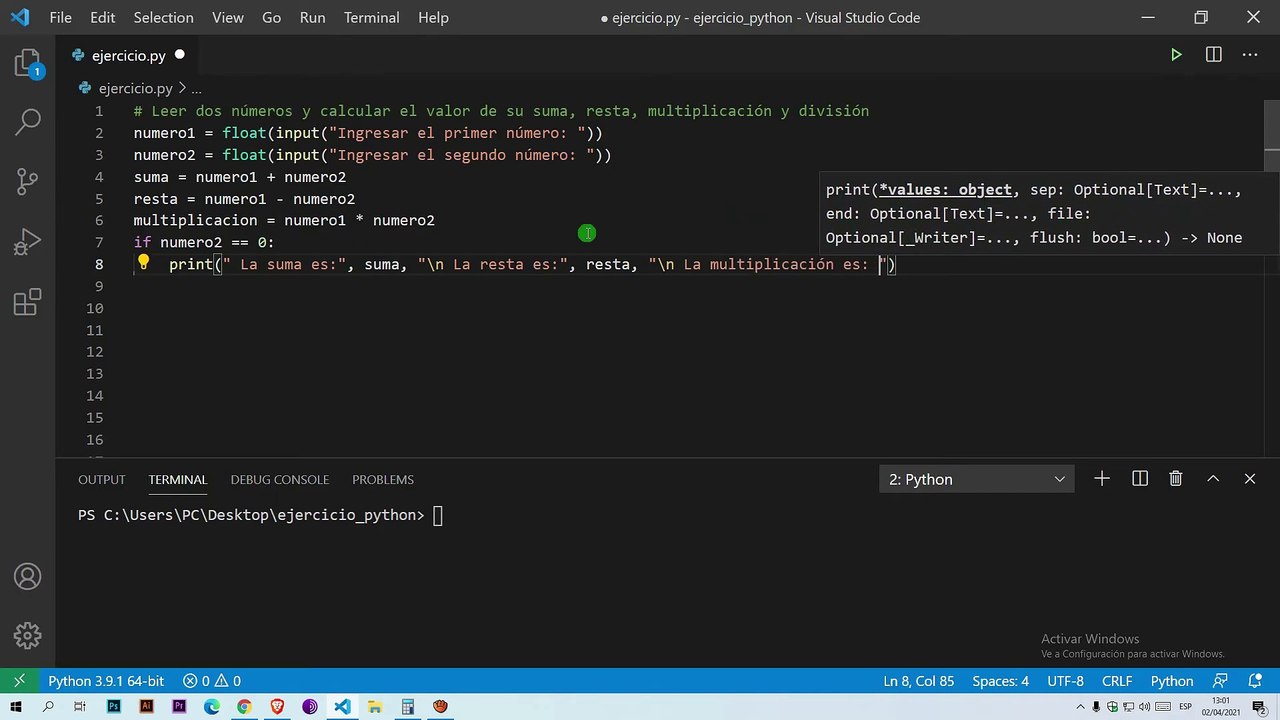Screen dimensions: 1280x720
Task: Click the CRLF end-of-line indicator
Action: 1117,681
